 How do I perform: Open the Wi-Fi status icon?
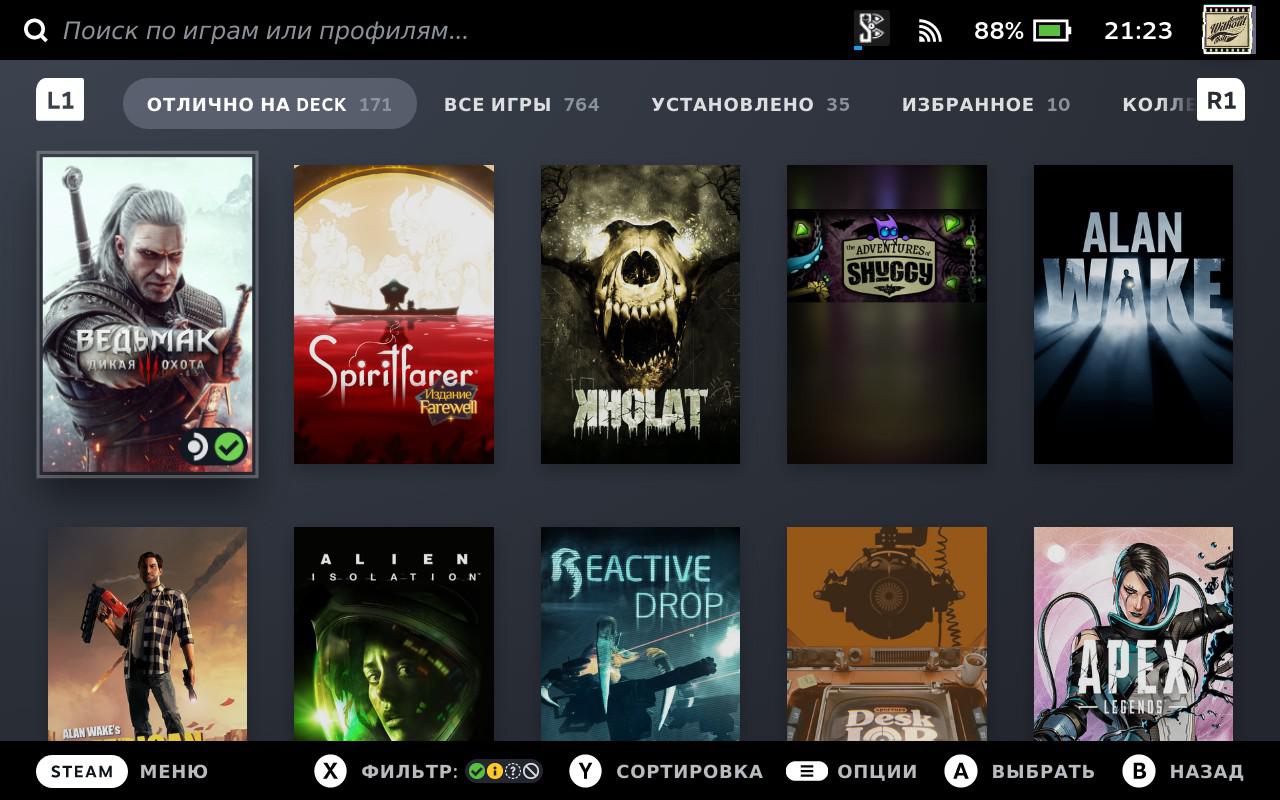930,31
